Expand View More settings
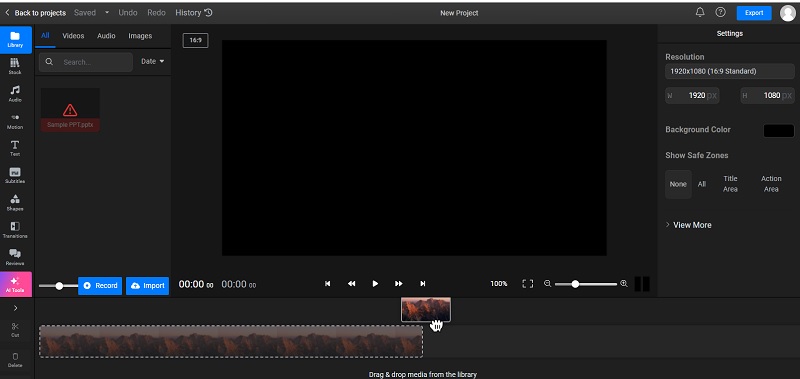Viewport: 800px width, 379px height. pos(688,225)
